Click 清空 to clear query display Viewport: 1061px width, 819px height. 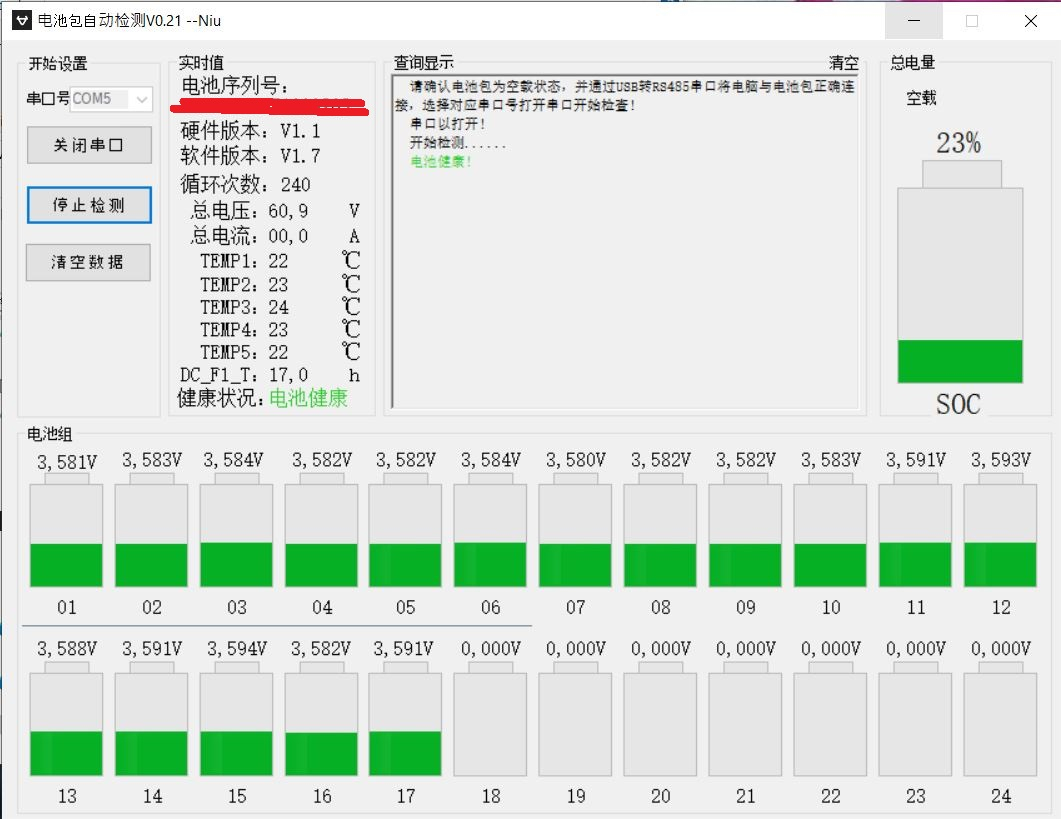tap(843, 63)
